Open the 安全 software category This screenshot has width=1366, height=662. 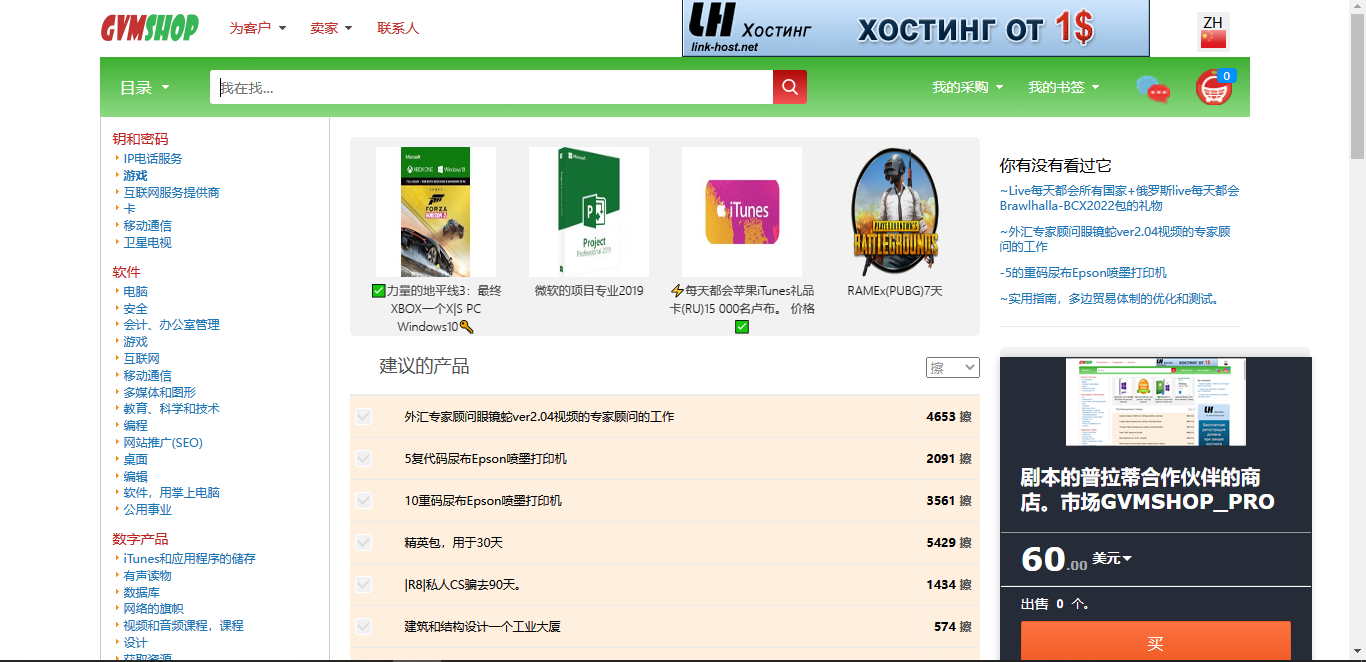click(x=135, y=309)
